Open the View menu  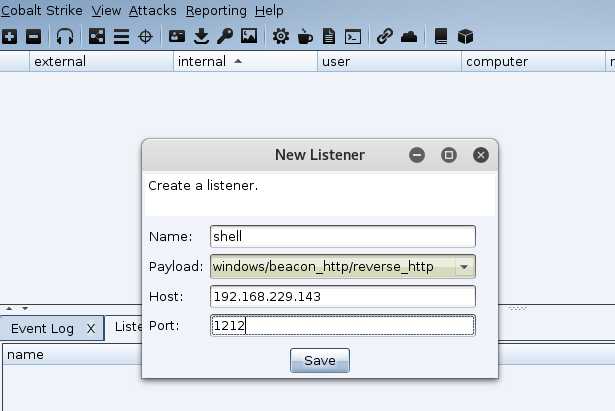point(106,11)
